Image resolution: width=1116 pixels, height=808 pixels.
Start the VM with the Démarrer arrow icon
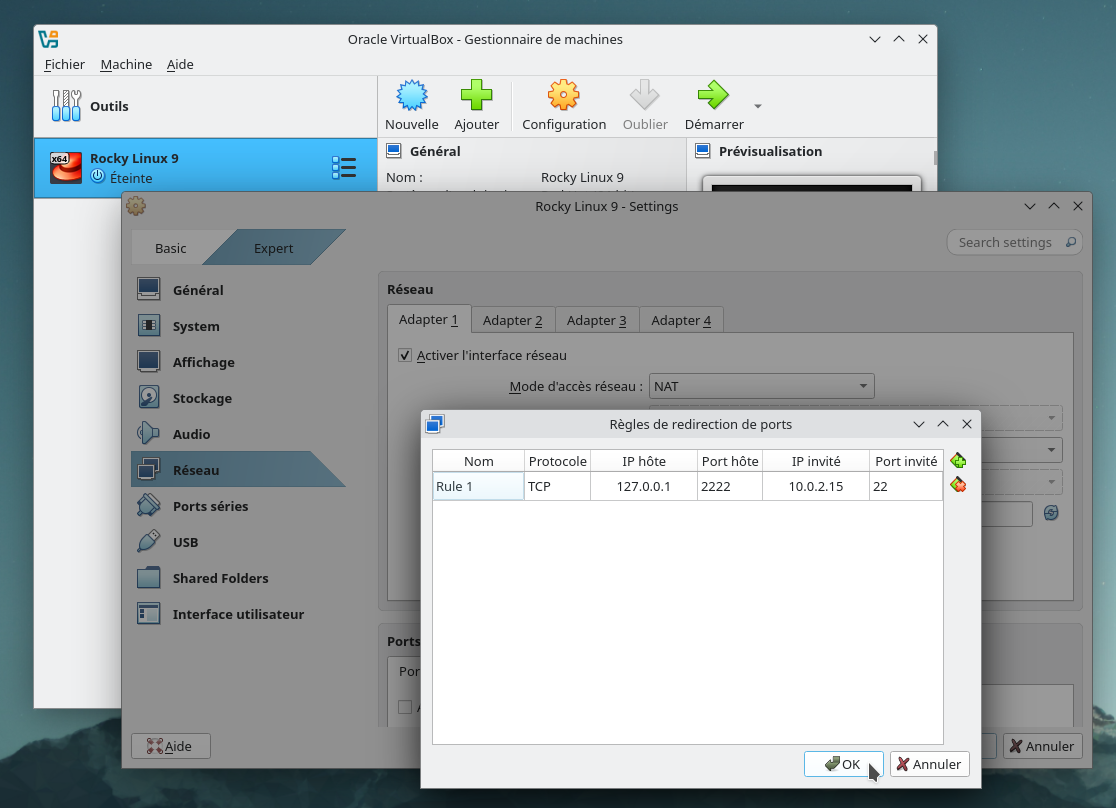(713, 97)
